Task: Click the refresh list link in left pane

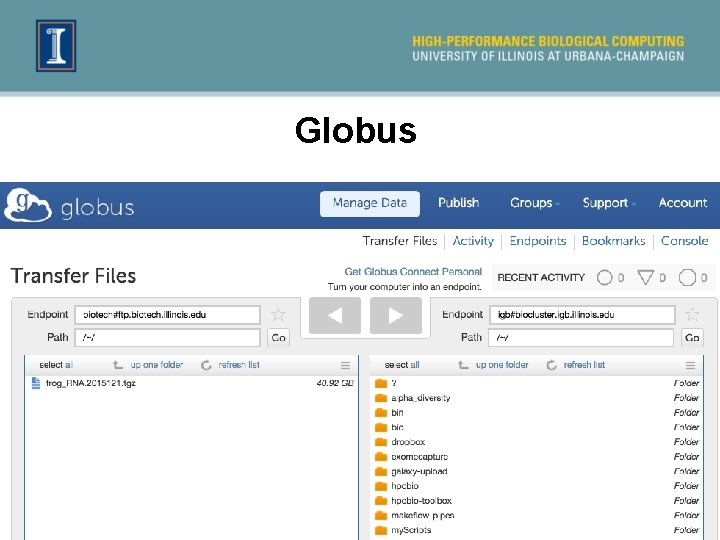Action: [x=239, y=365]
